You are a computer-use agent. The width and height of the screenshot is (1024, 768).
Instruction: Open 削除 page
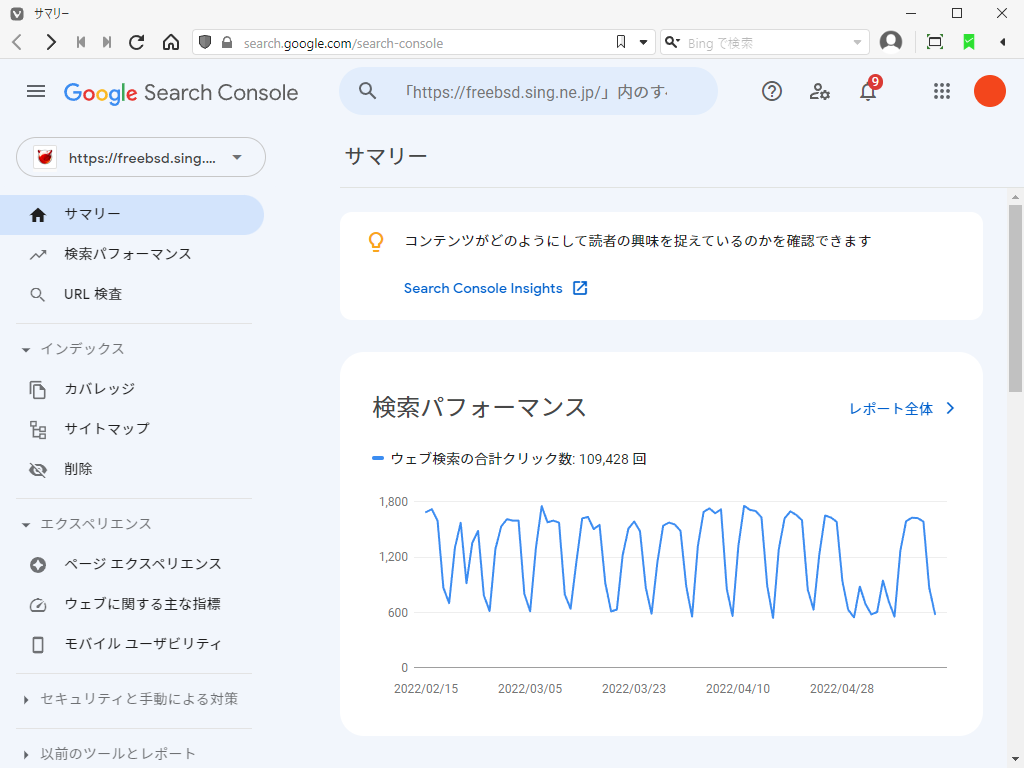click(132, 470)
